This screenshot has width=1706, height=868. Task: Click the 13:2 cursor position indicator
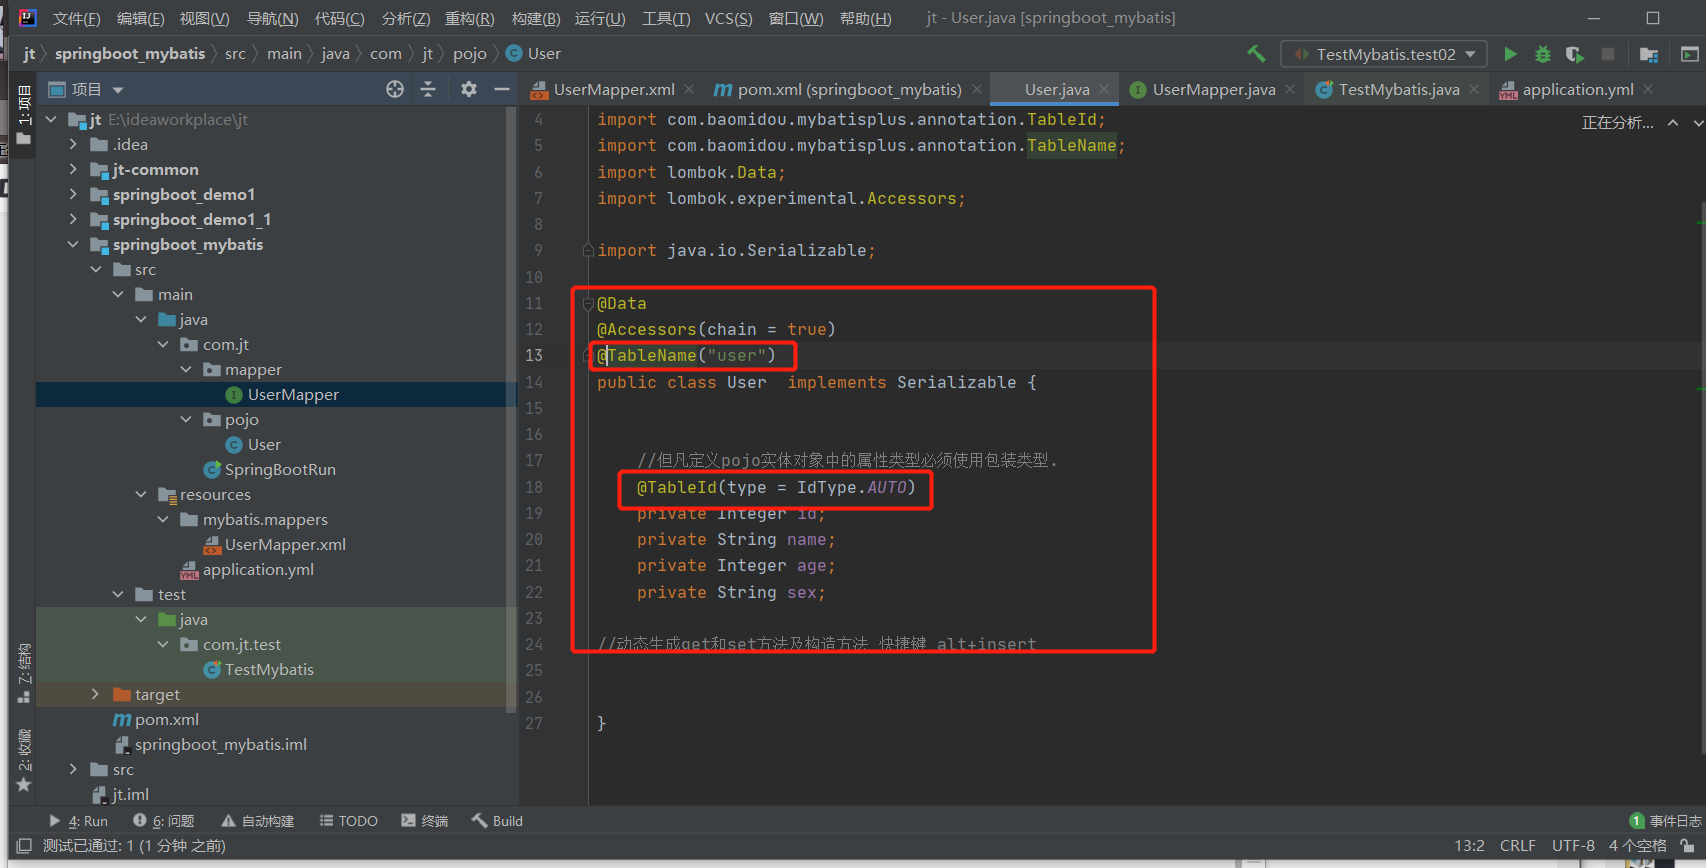[x=1469, y=846]
